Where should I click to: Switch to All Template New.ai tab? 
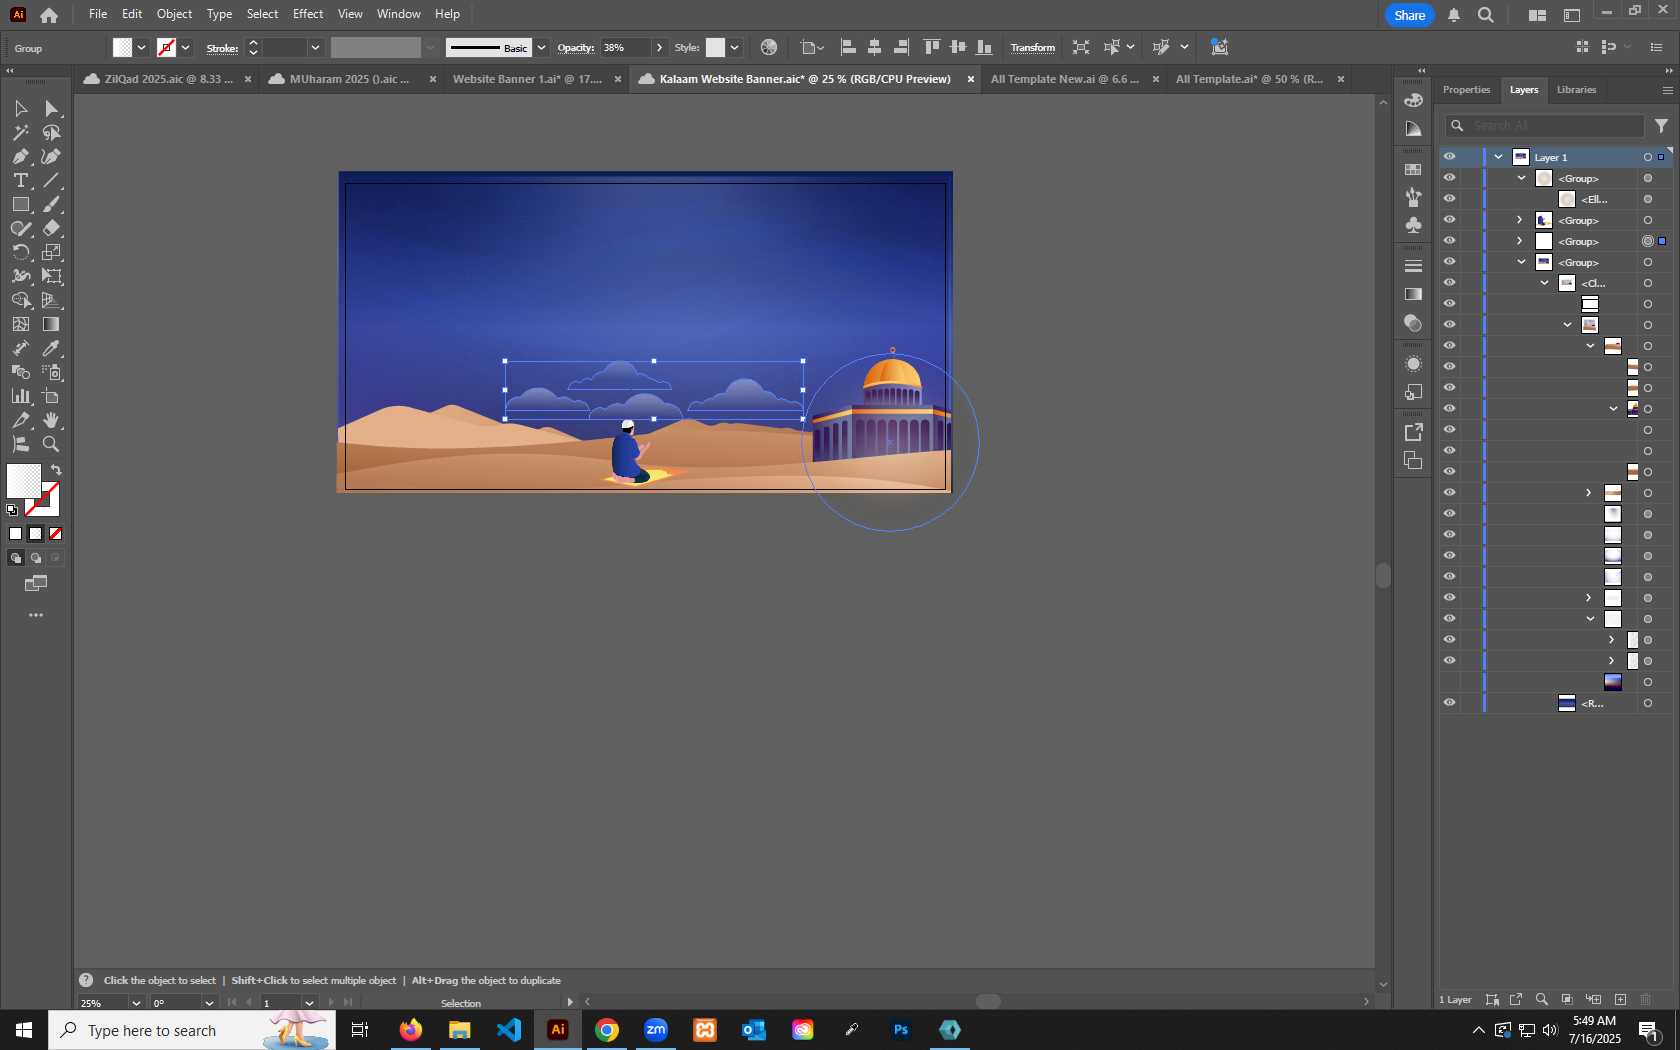click(x=1064, y=79)
